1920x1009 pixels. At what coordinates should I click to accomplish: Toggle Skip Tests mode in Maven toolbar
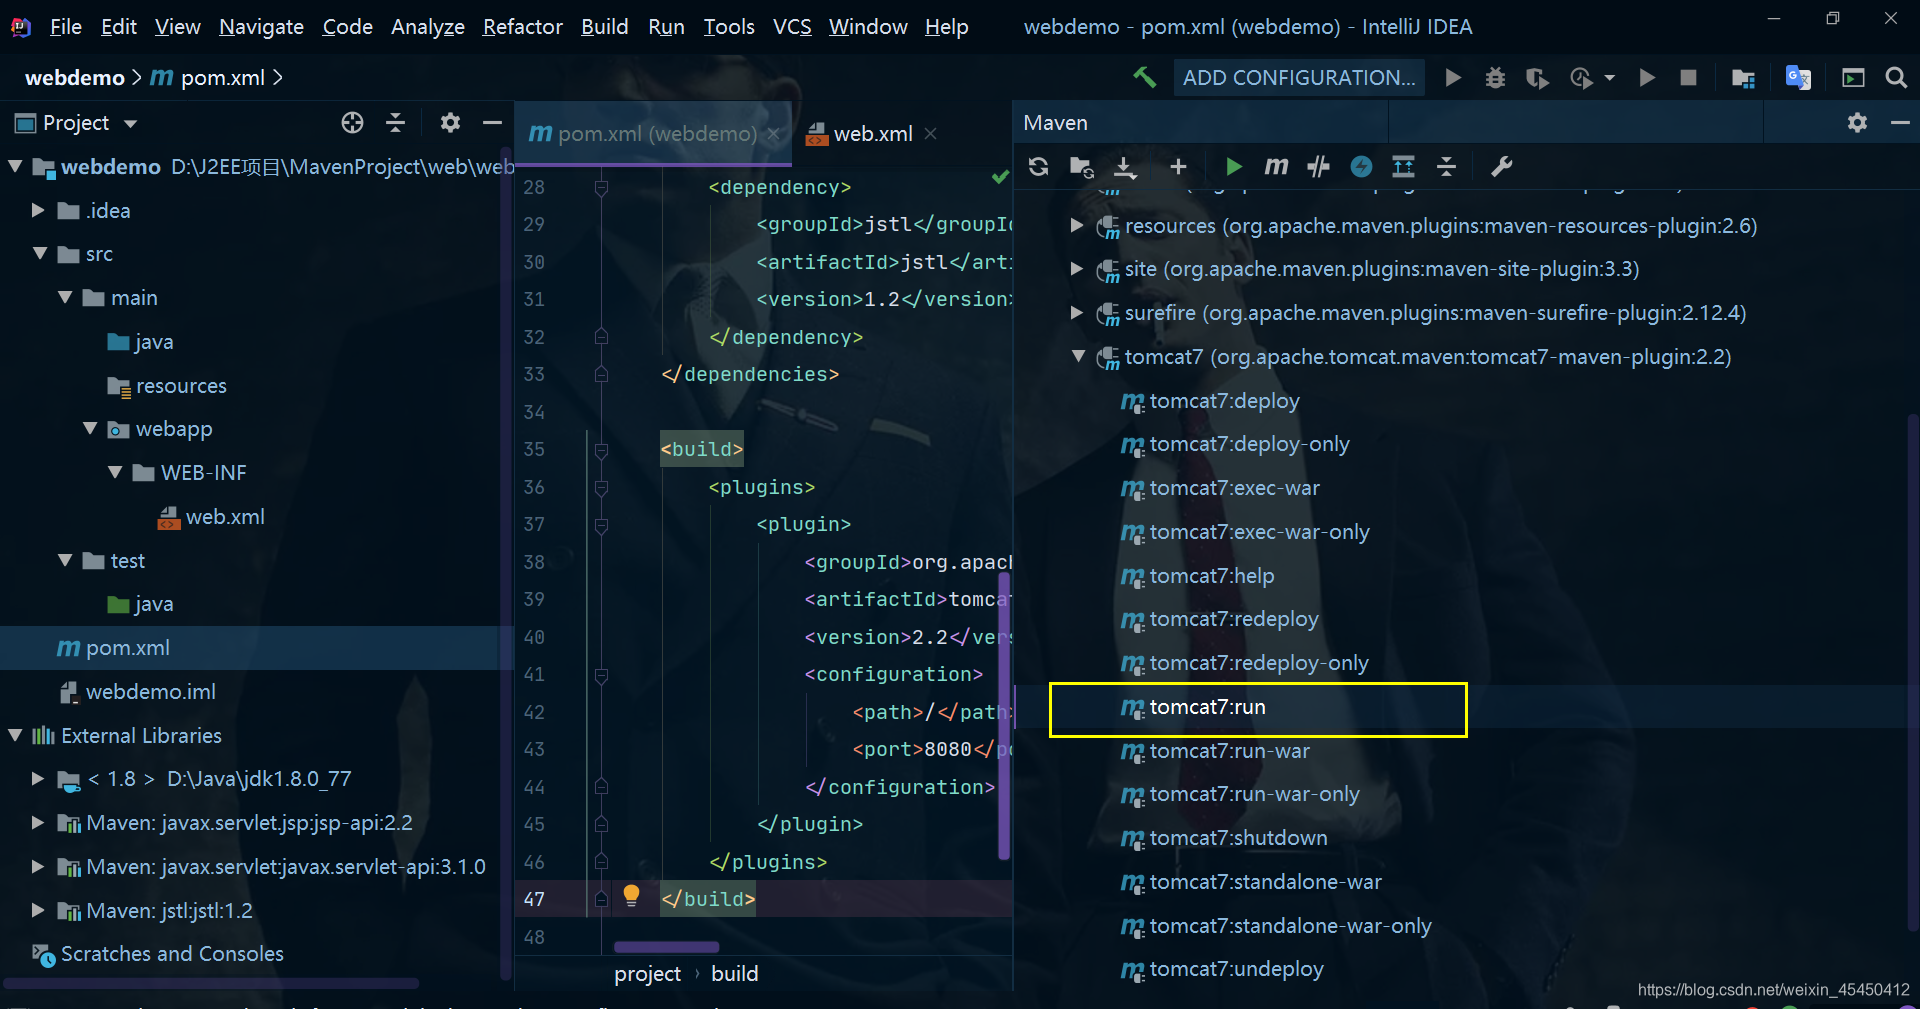(1361, 166)
